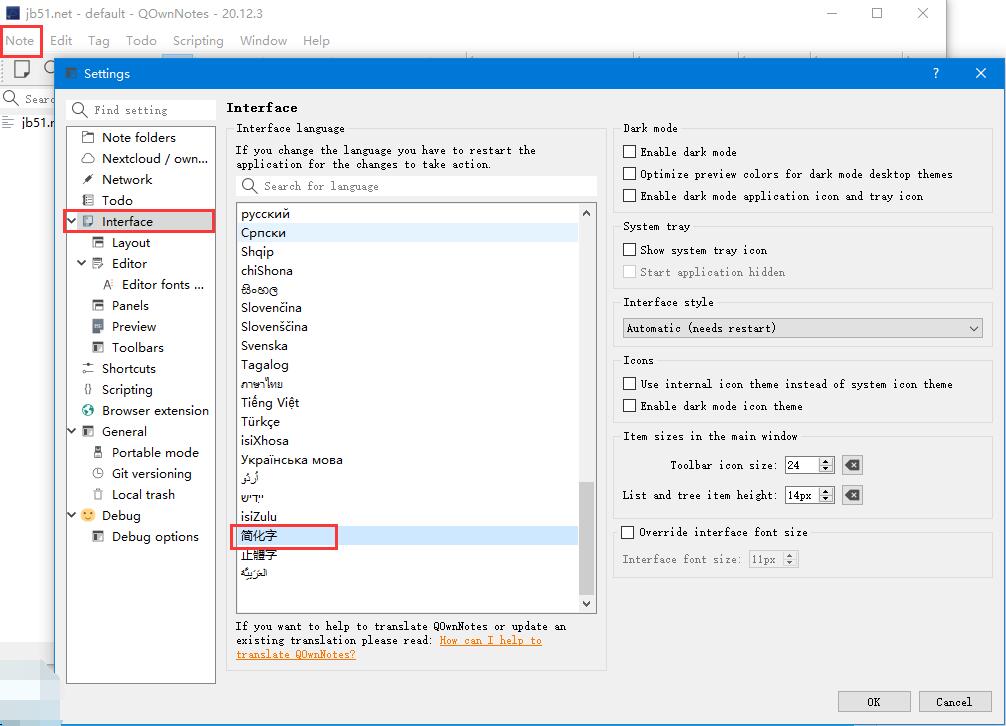Screen dimensions: 1006x726
Task: Open the Scripting menu
Action: click(x=198, y=40)
